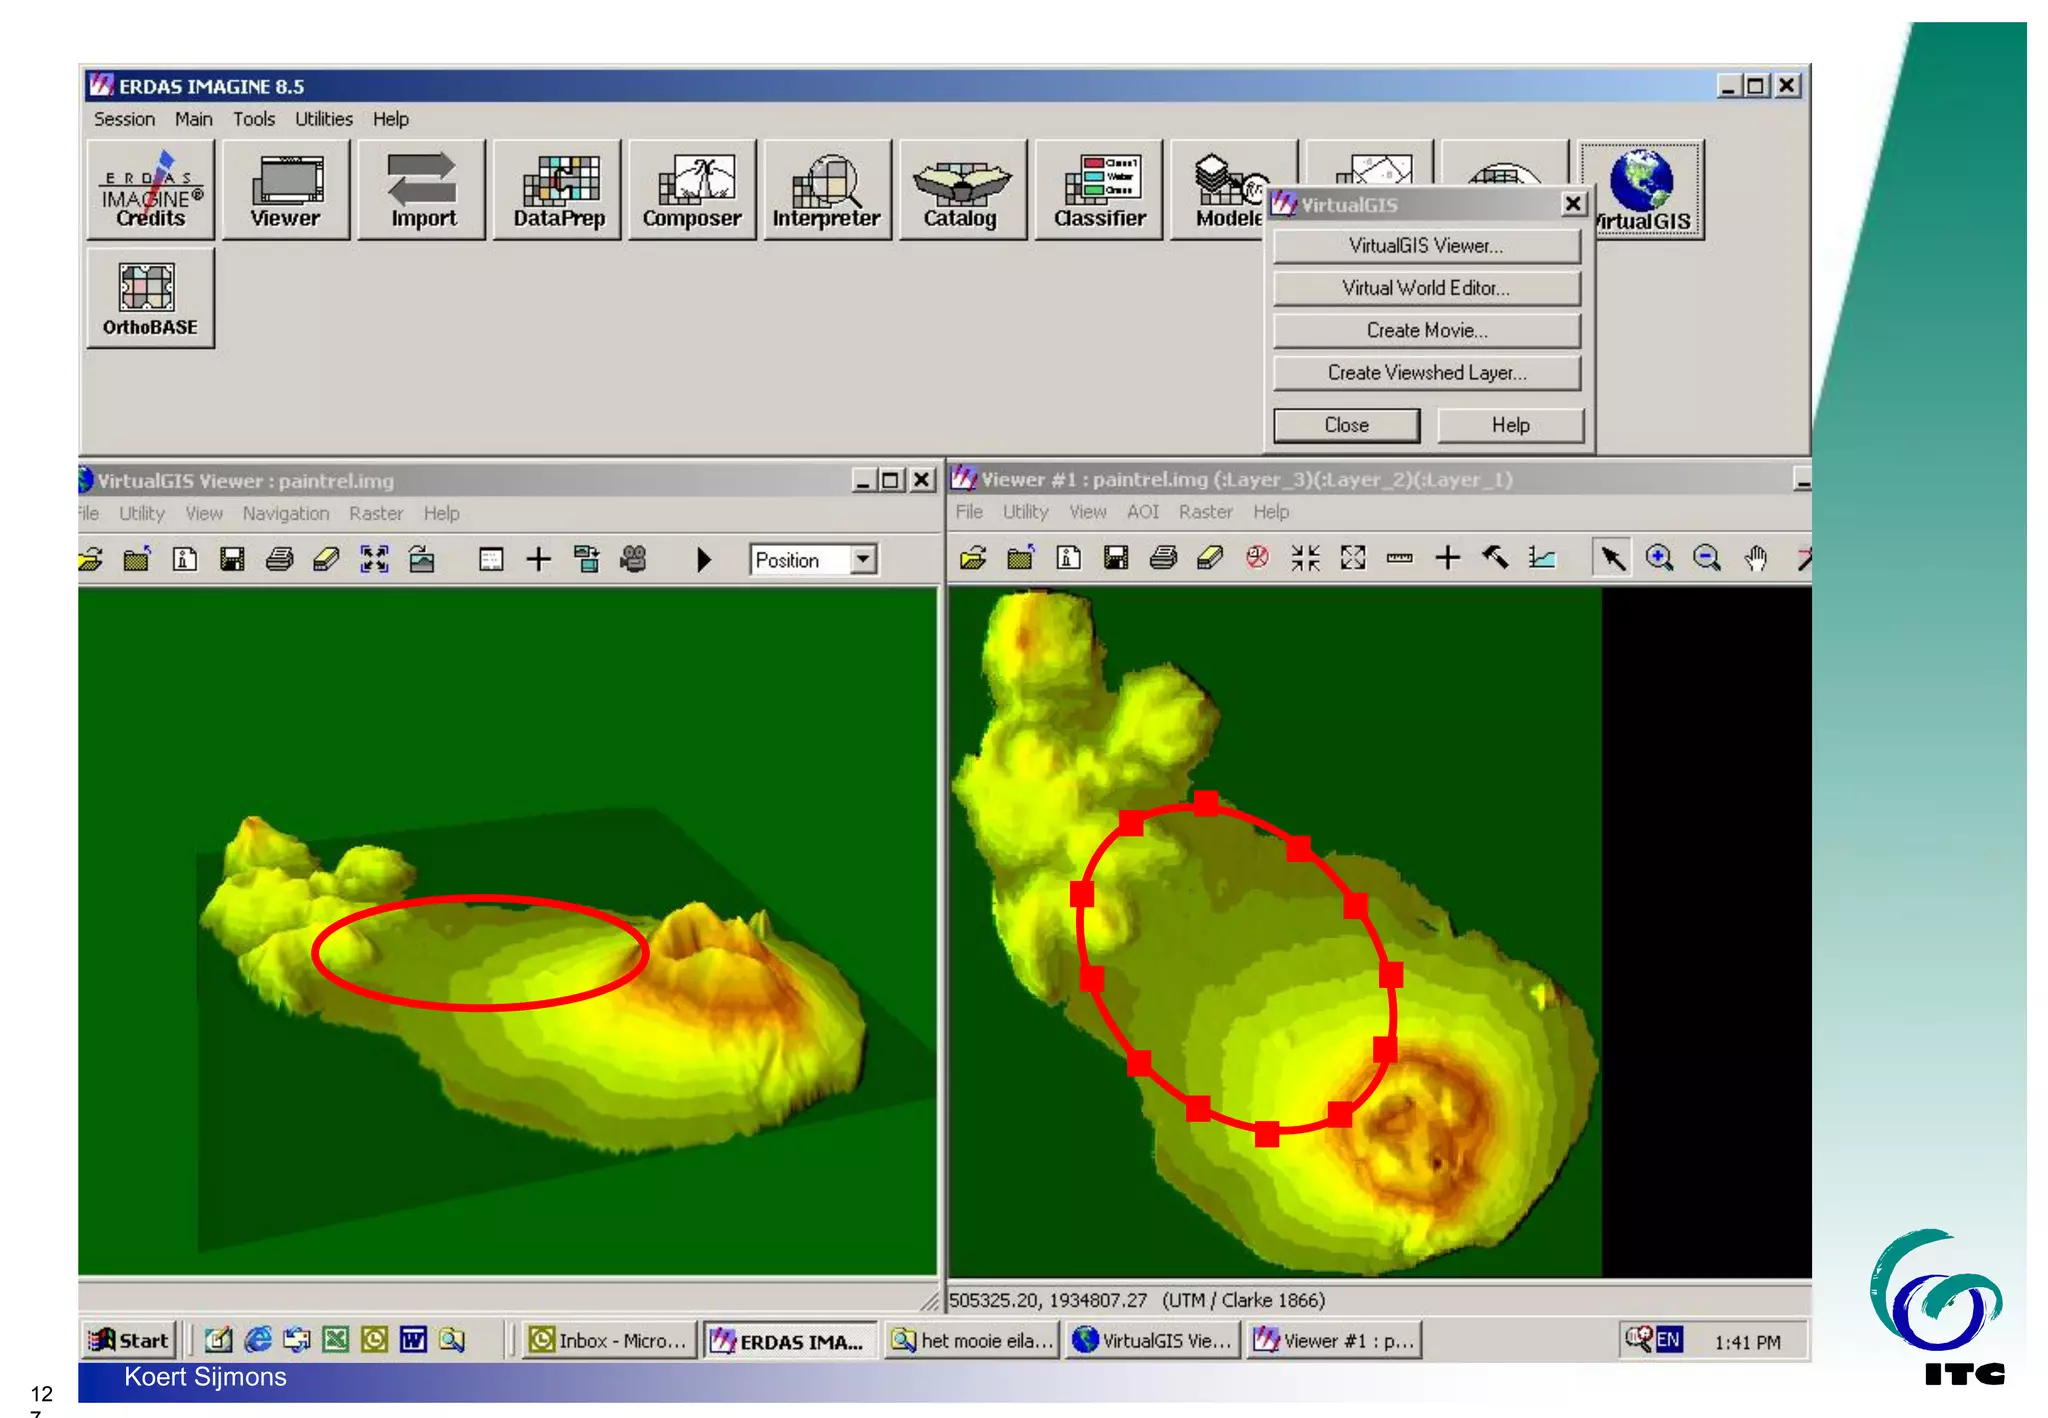Click the EN language indicator in system tray
Viewport: 2048px width, 1418px height.
(x=1668, y=1339)
